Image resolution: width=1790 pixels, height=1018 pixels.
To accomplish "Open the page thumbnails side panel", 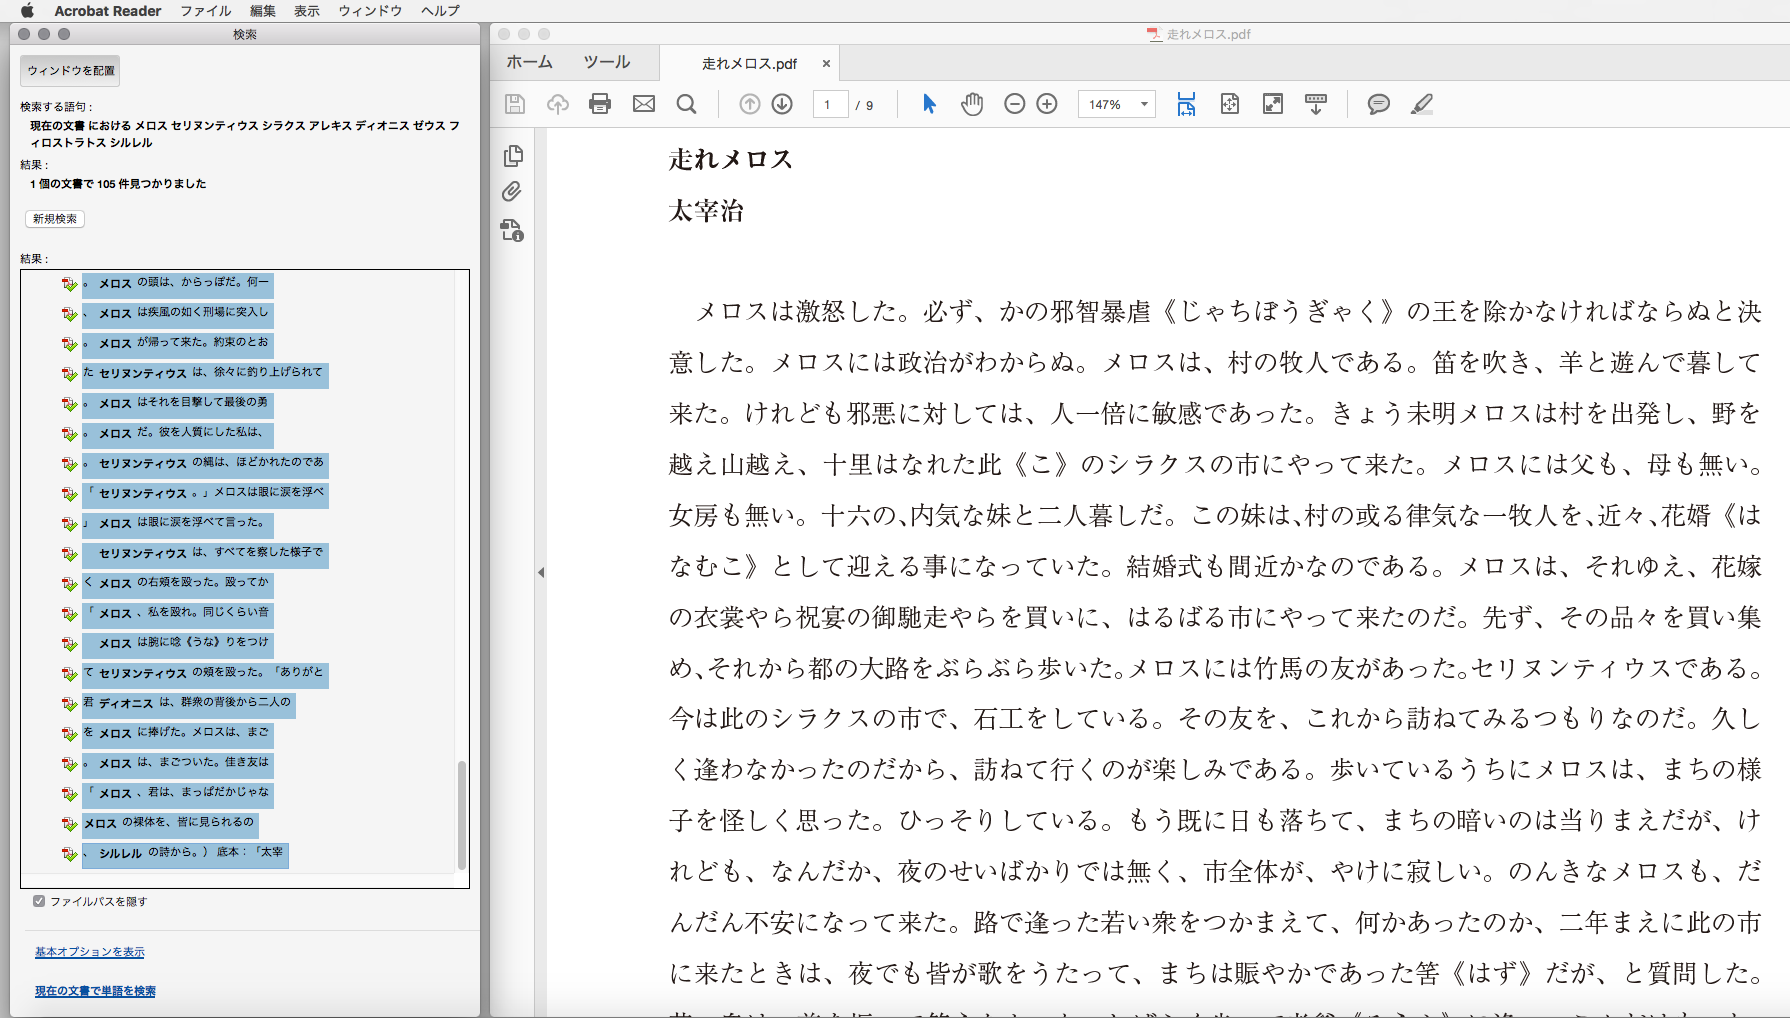I will pos(513,156).
